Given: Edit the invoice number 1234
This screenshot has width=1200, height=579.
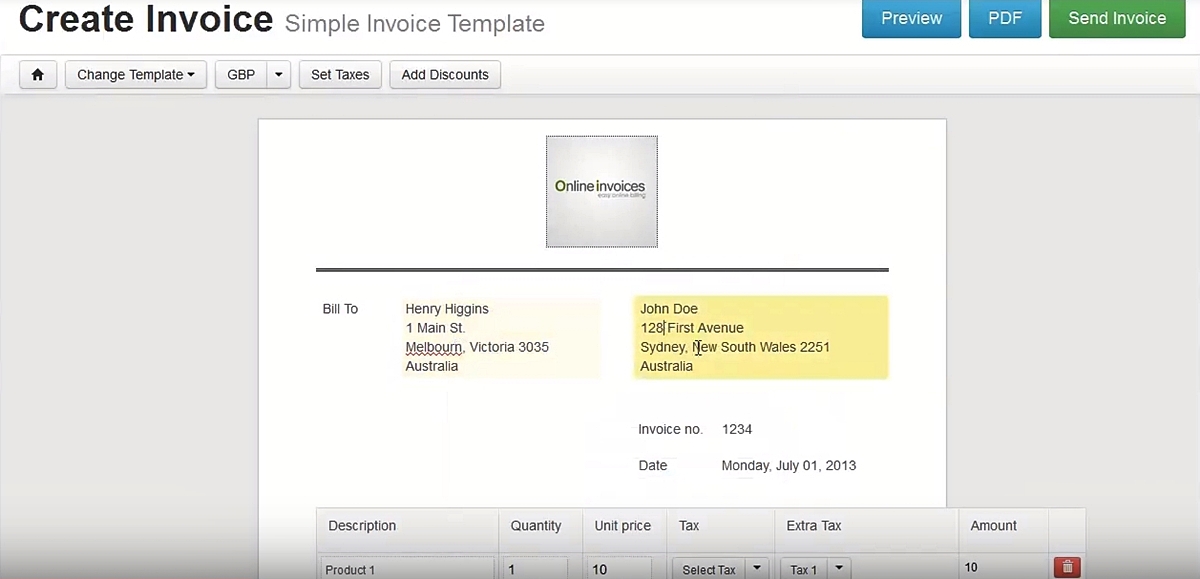Looking at the screenshot, I should pos(737,430).
